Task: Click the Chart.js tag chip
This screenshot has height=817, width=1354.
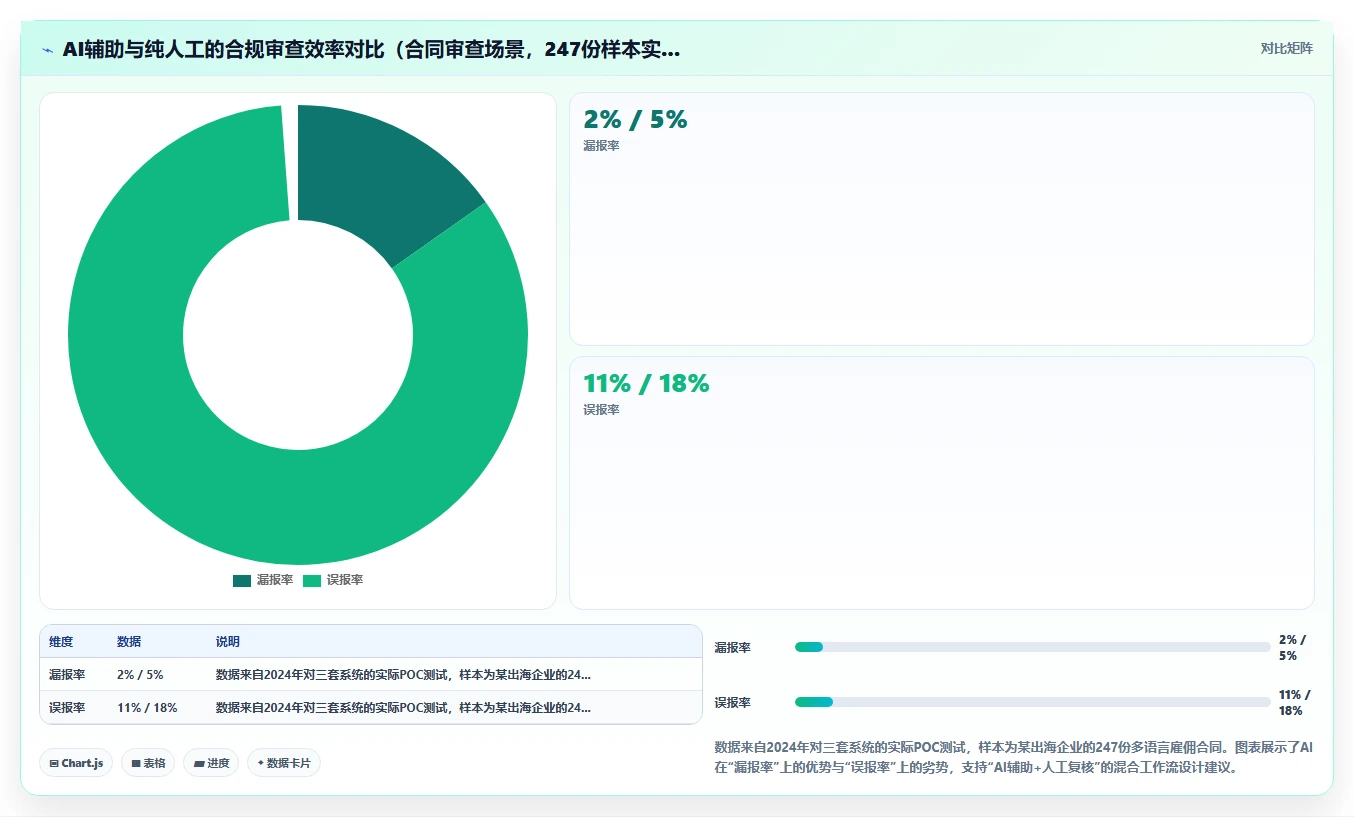Action: click(77, 763)
